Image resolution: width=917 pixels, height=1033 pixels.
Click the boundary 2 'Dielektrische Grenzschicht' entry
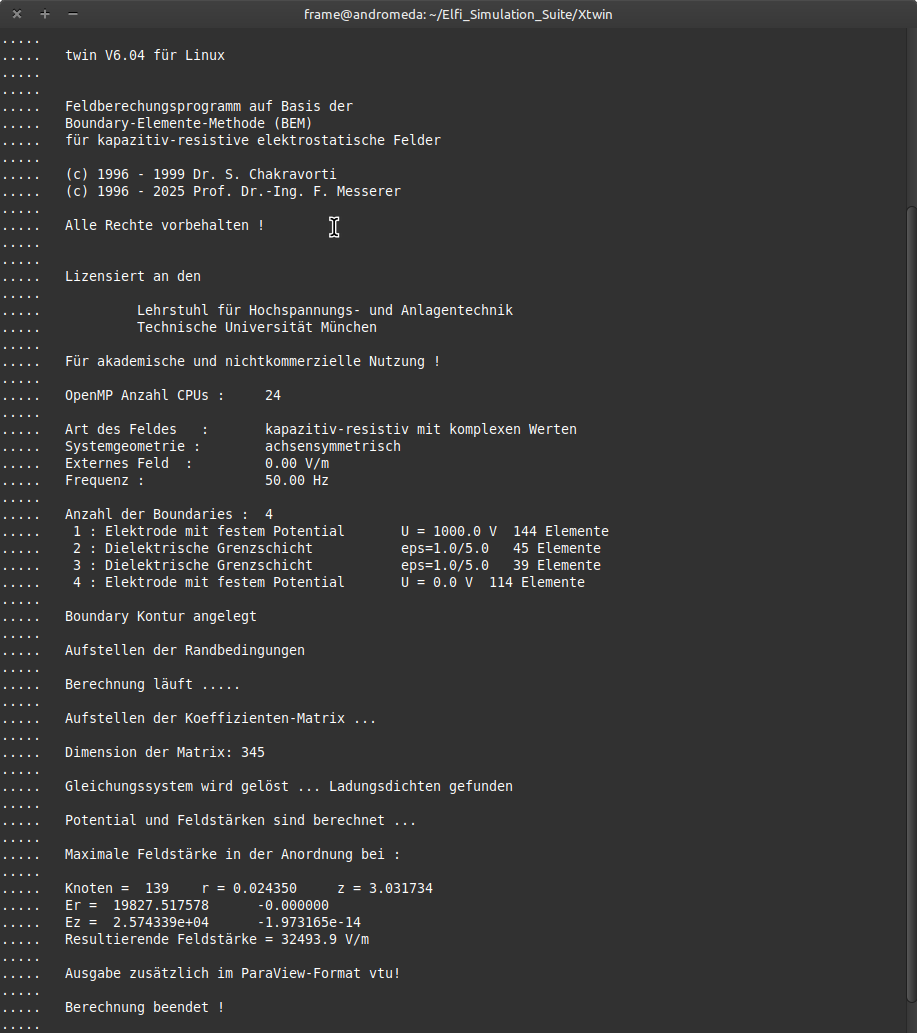[208, 548]
